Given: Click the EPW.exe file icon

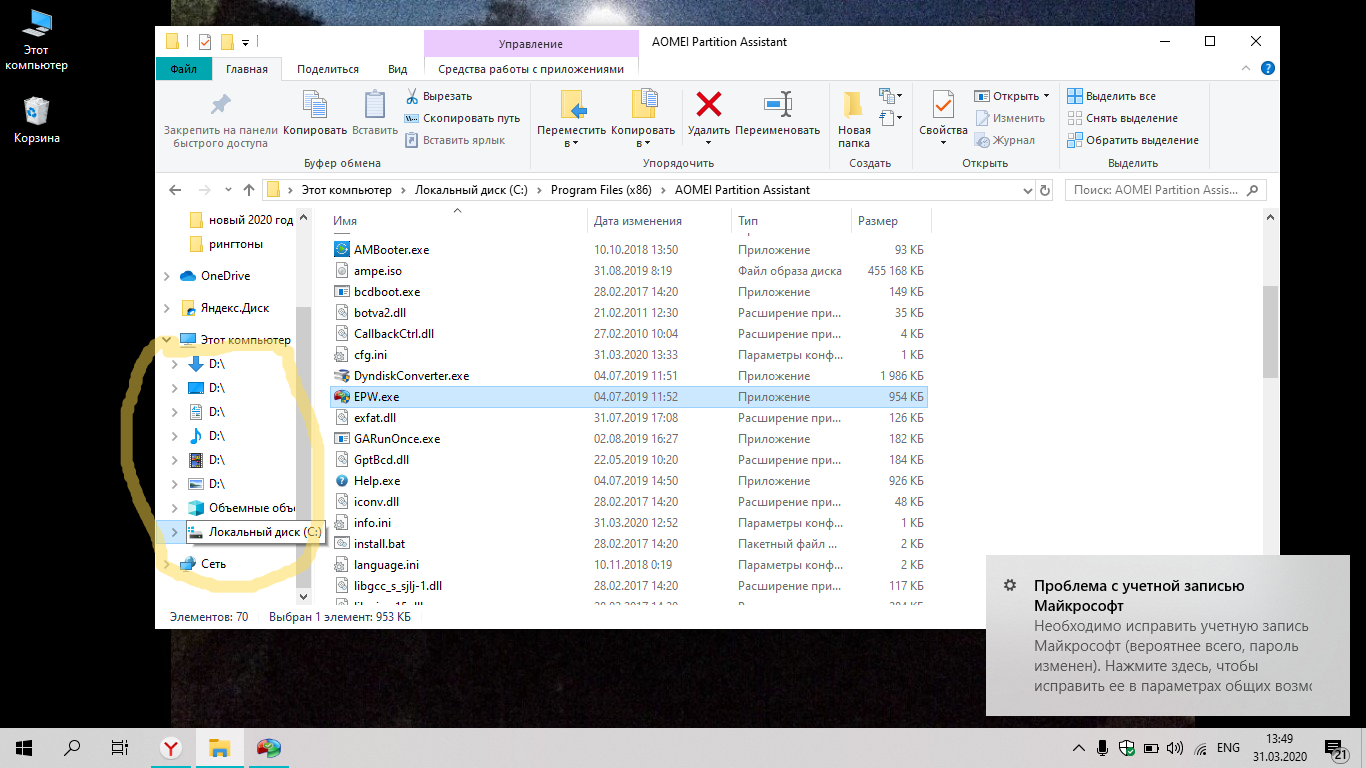Looking at the screenshot, I should (x=342, y=397).
